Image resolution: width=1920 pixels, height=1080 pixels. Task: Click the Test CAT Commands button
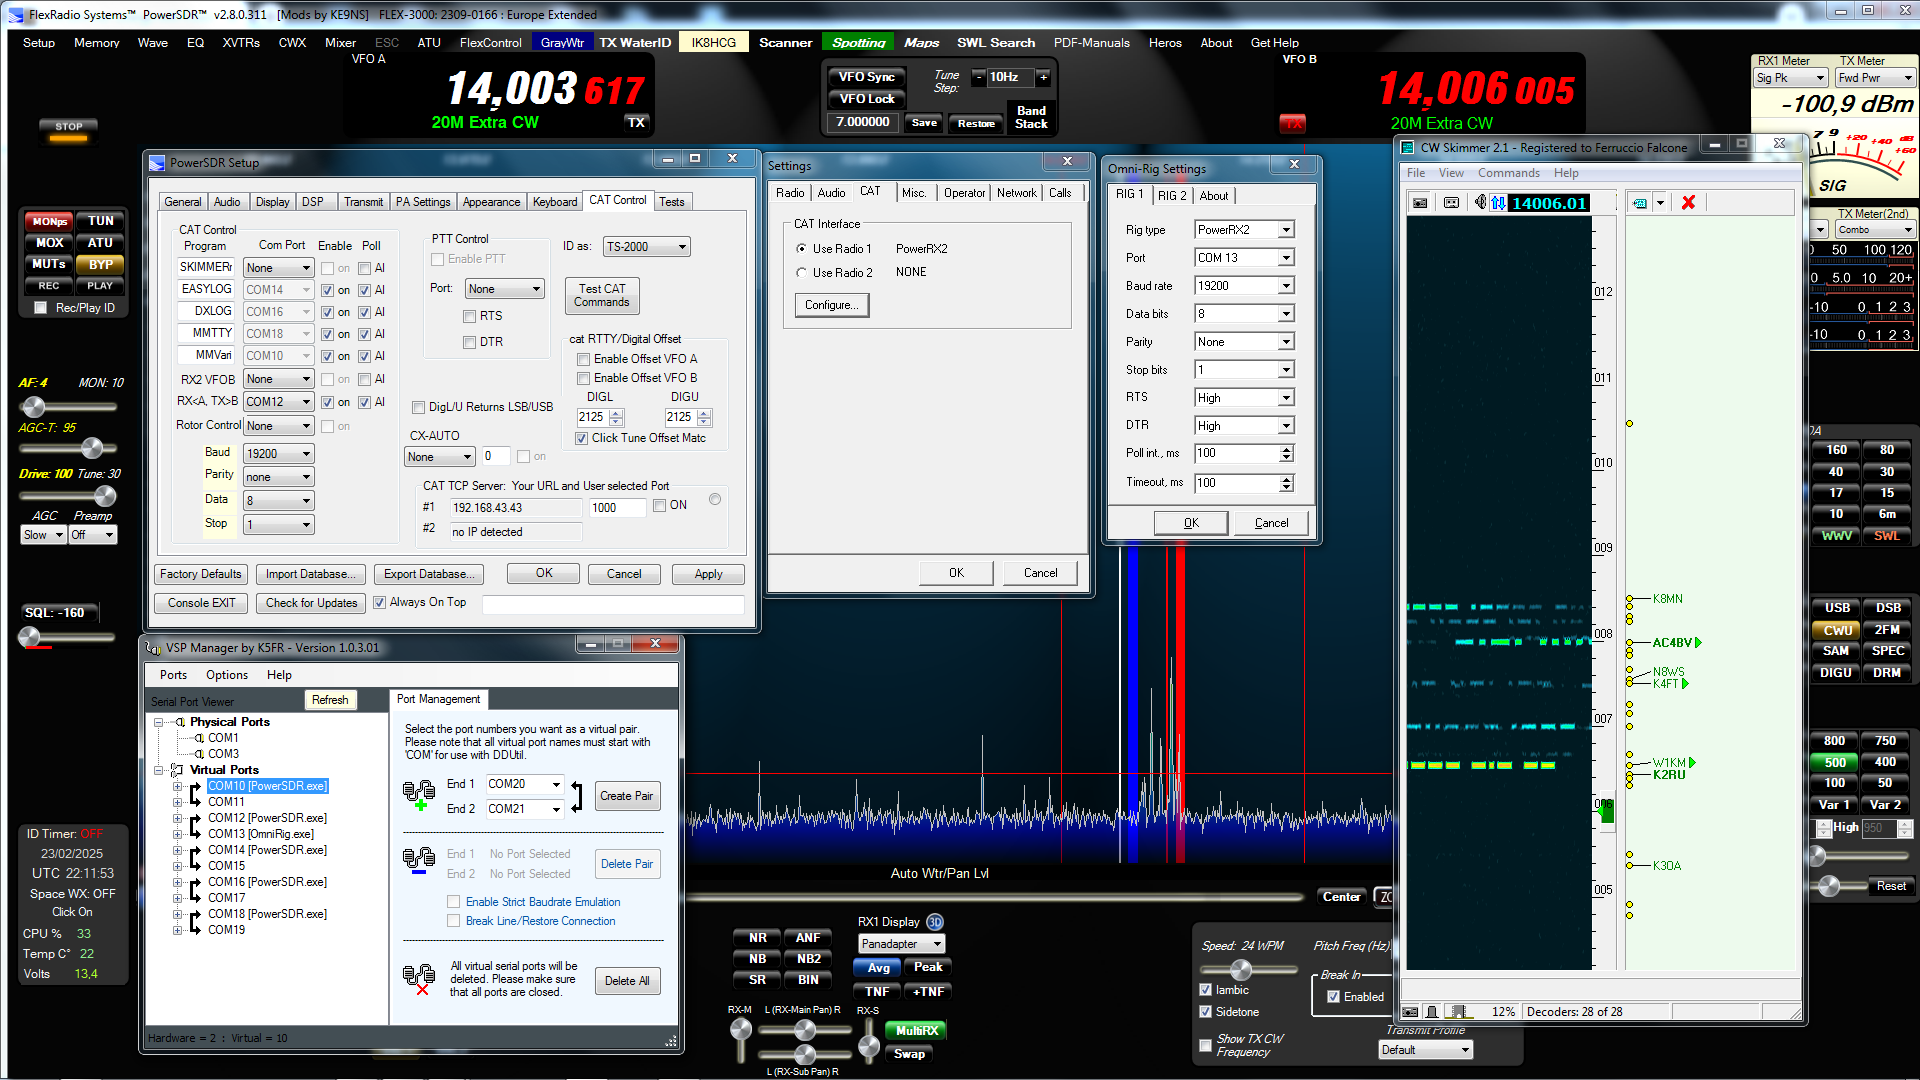click(602, 295)
